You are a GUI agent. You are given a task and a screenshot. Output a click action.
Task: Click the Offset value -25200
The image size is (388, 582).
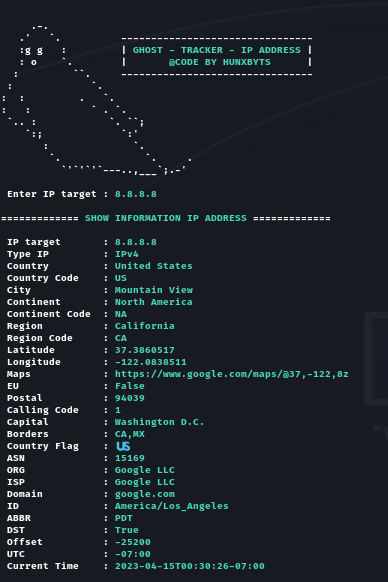tap(133, 542)
